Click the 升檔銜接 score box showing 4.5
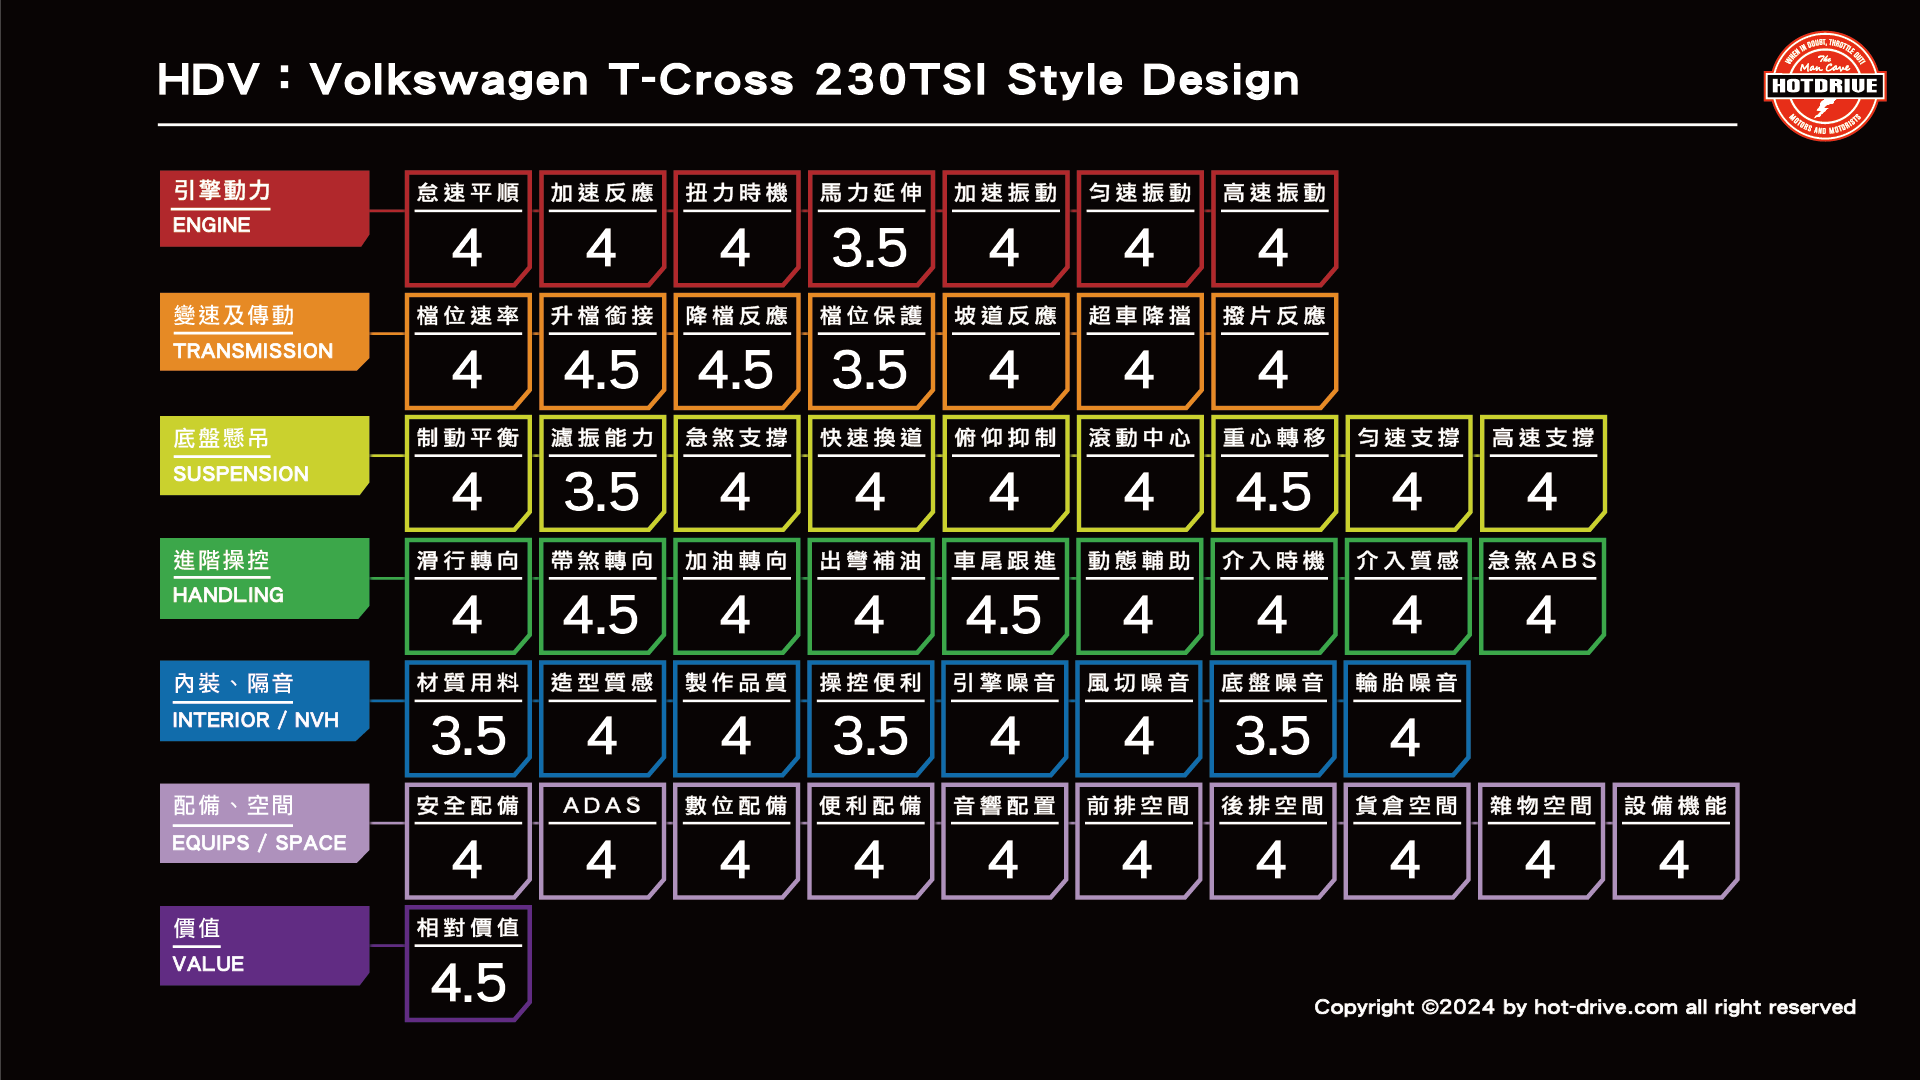The image size is (1920, 1080). pyautogui.click(x=601, y=351)
